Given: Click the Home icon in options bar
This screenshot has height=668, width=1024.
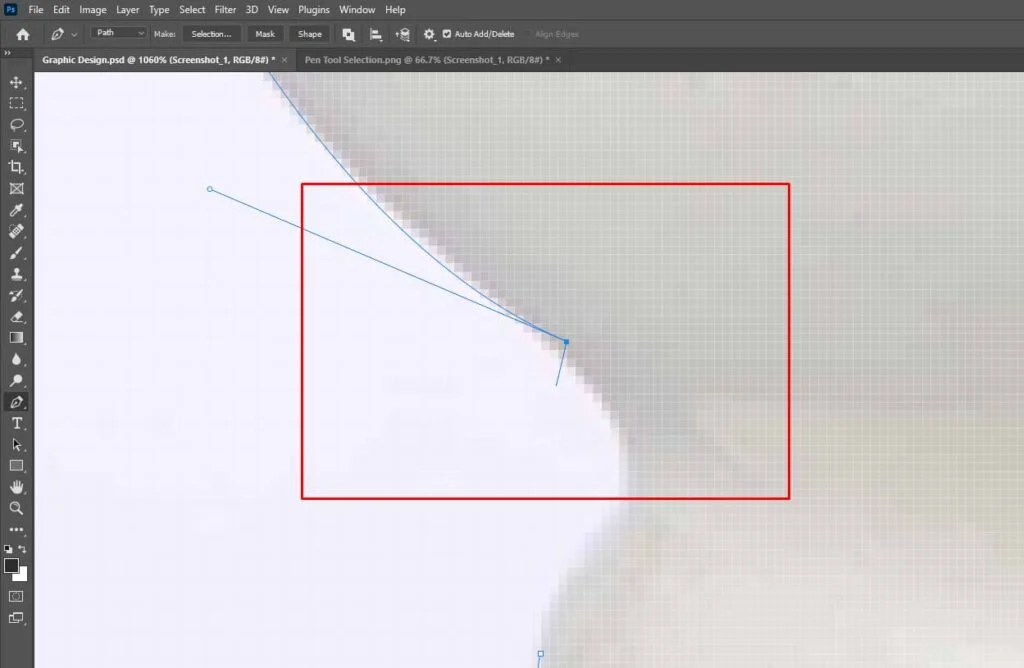Looking at the screenshot, I should click(22, 34).
